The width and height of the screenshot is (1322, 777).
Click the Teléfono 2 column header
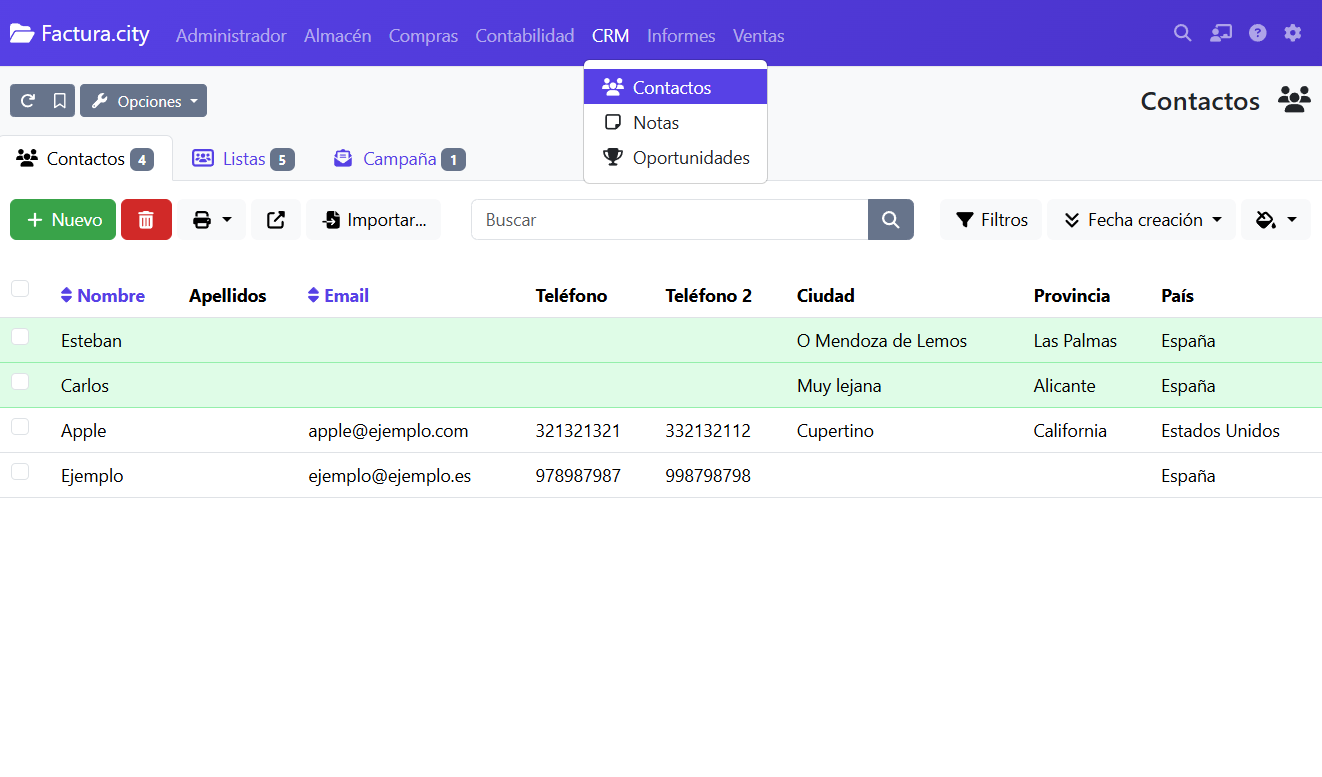pyautogui.click(x=708, y=296)
